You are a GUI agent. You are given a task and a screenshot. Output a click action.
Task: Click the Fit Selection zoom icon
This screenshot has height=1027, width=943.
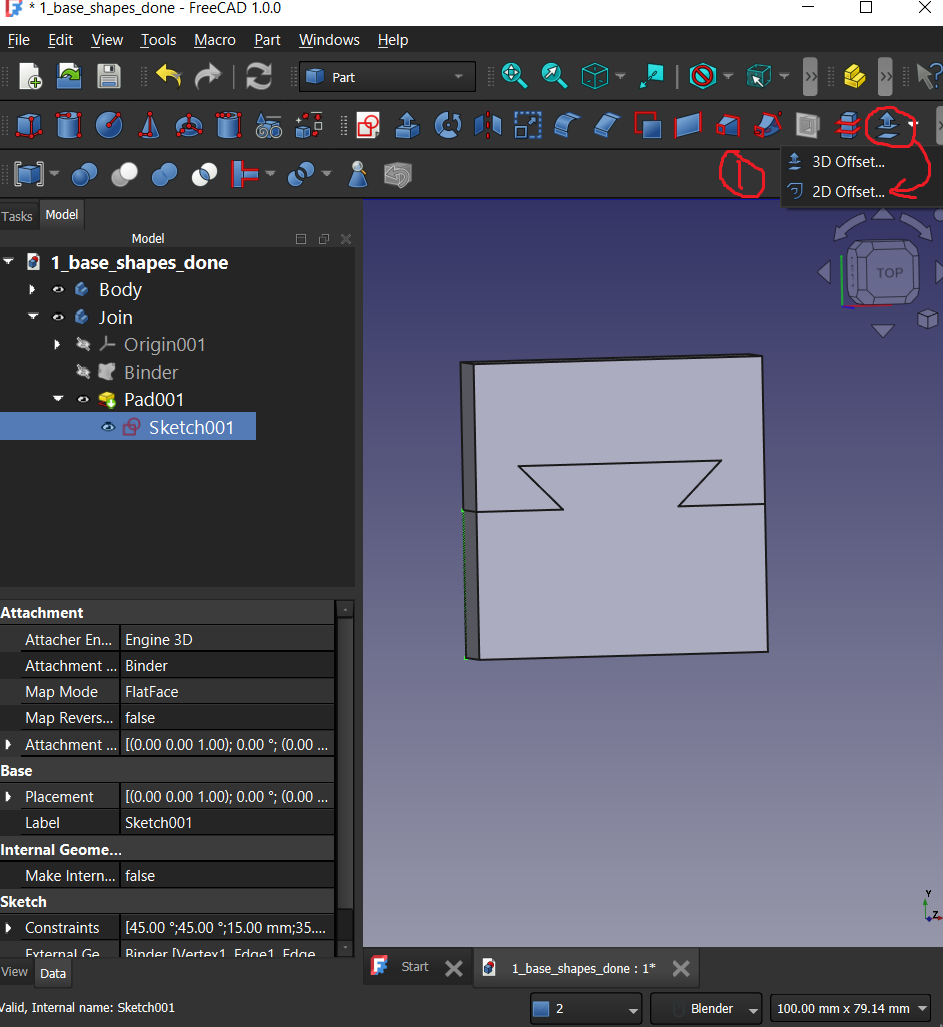554,77
